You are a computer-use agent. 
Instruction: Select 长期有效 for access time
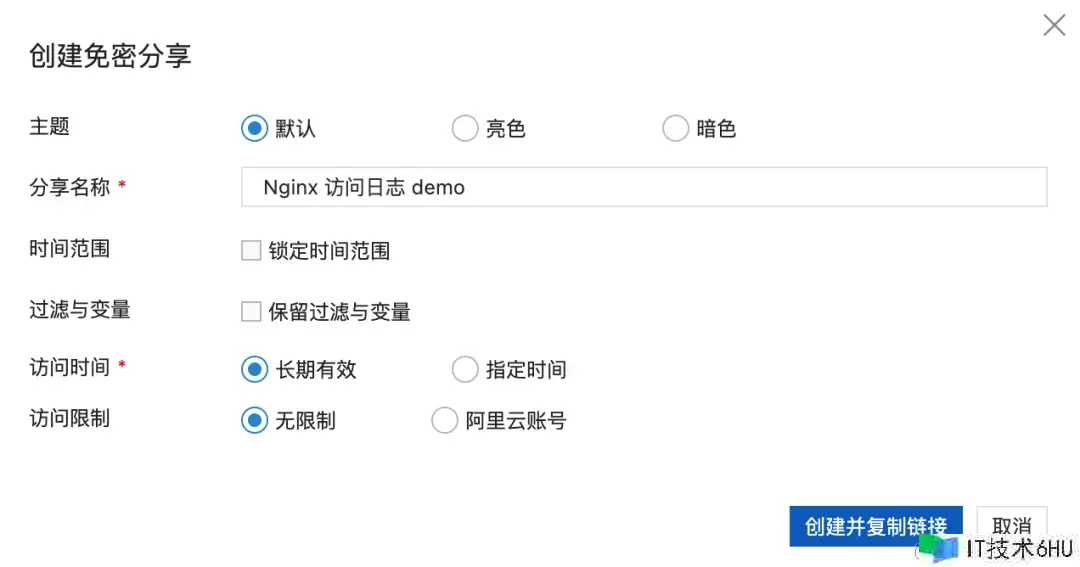pyautogui.click(x=255, y=369)
